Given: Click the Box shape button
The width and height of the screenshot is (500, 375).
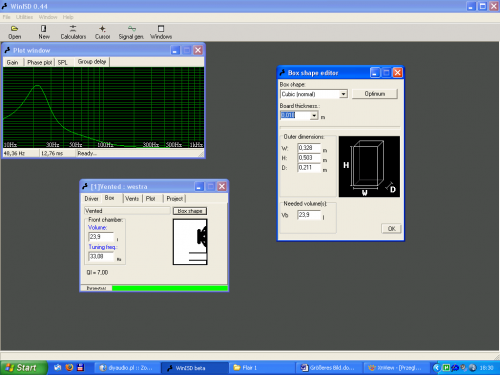Looking at the screenshot, I should click(x=190, y=211).
